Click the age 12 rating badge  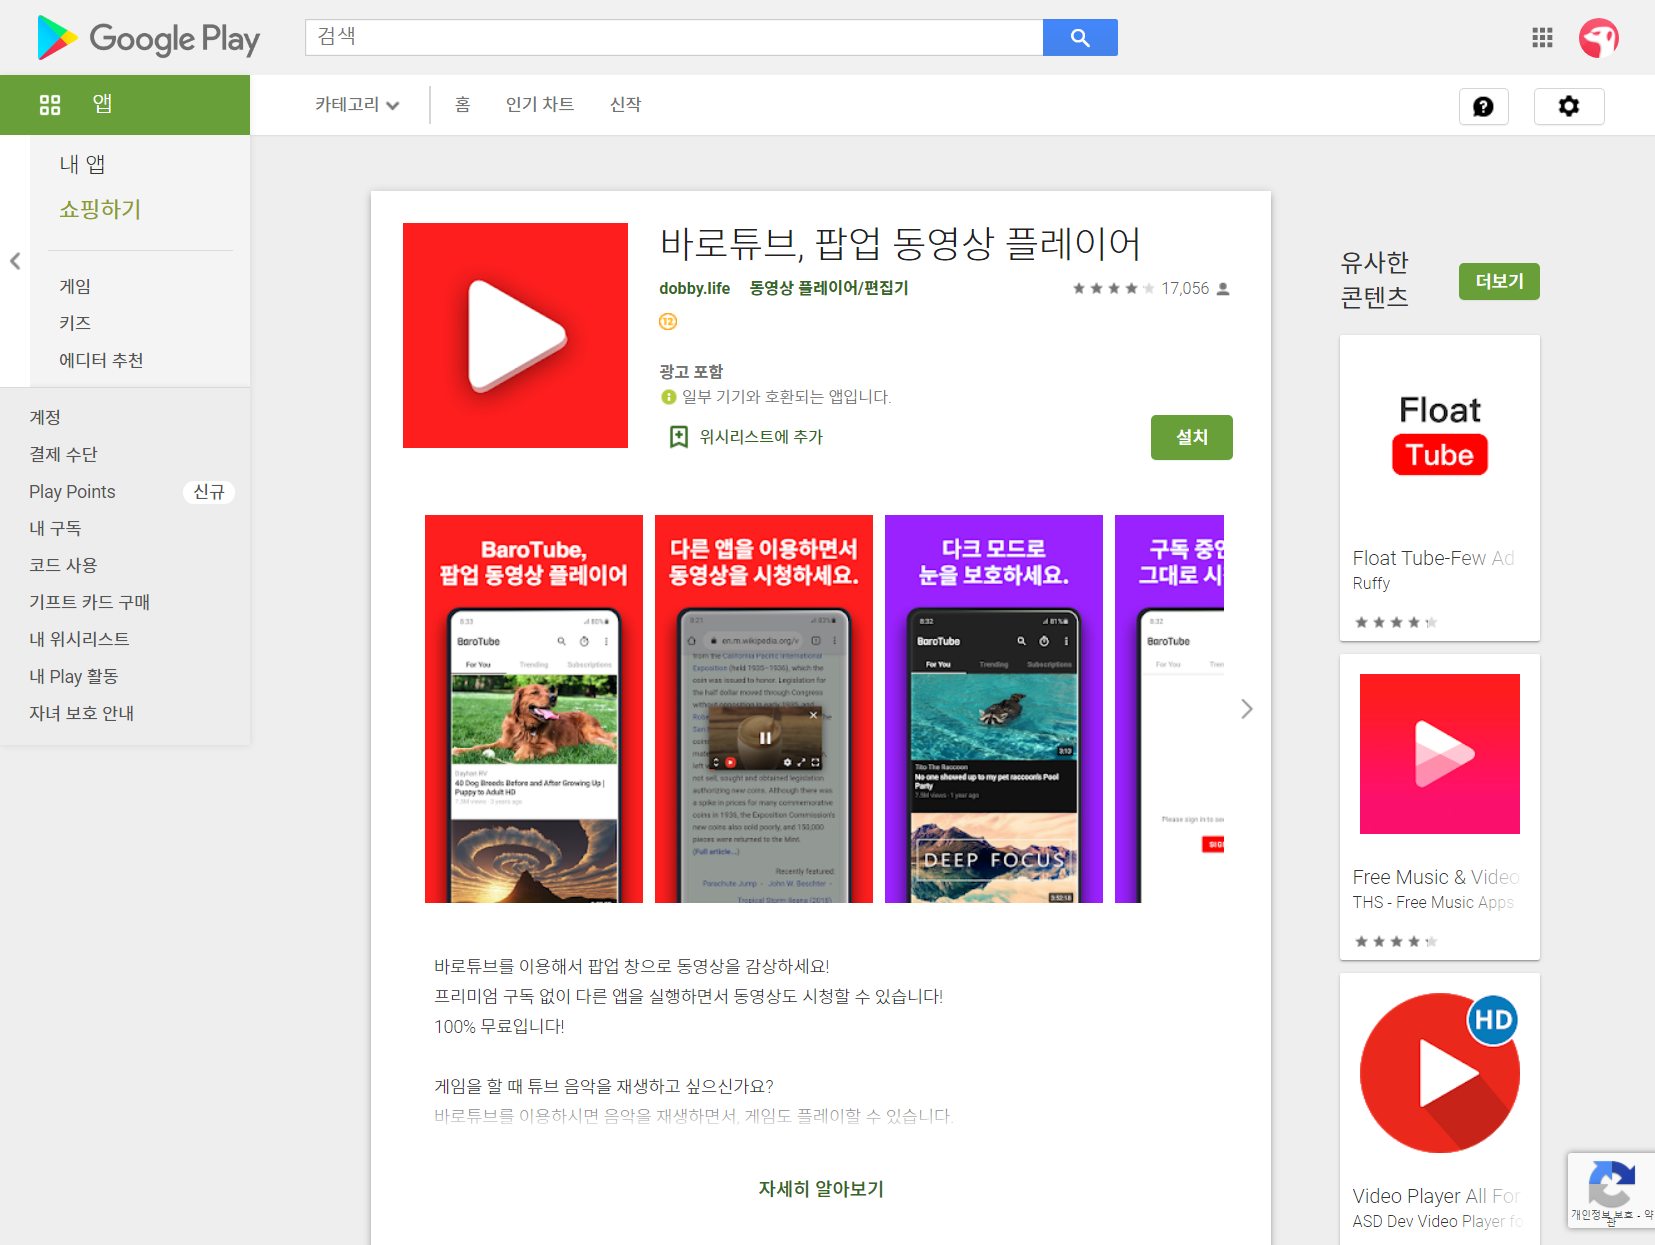668,321
